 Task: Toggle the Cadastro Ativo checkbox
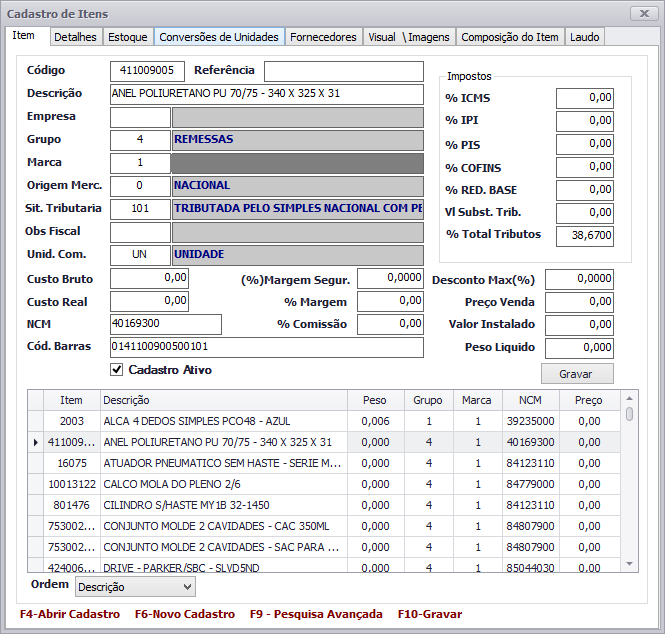tap(117, 370)
